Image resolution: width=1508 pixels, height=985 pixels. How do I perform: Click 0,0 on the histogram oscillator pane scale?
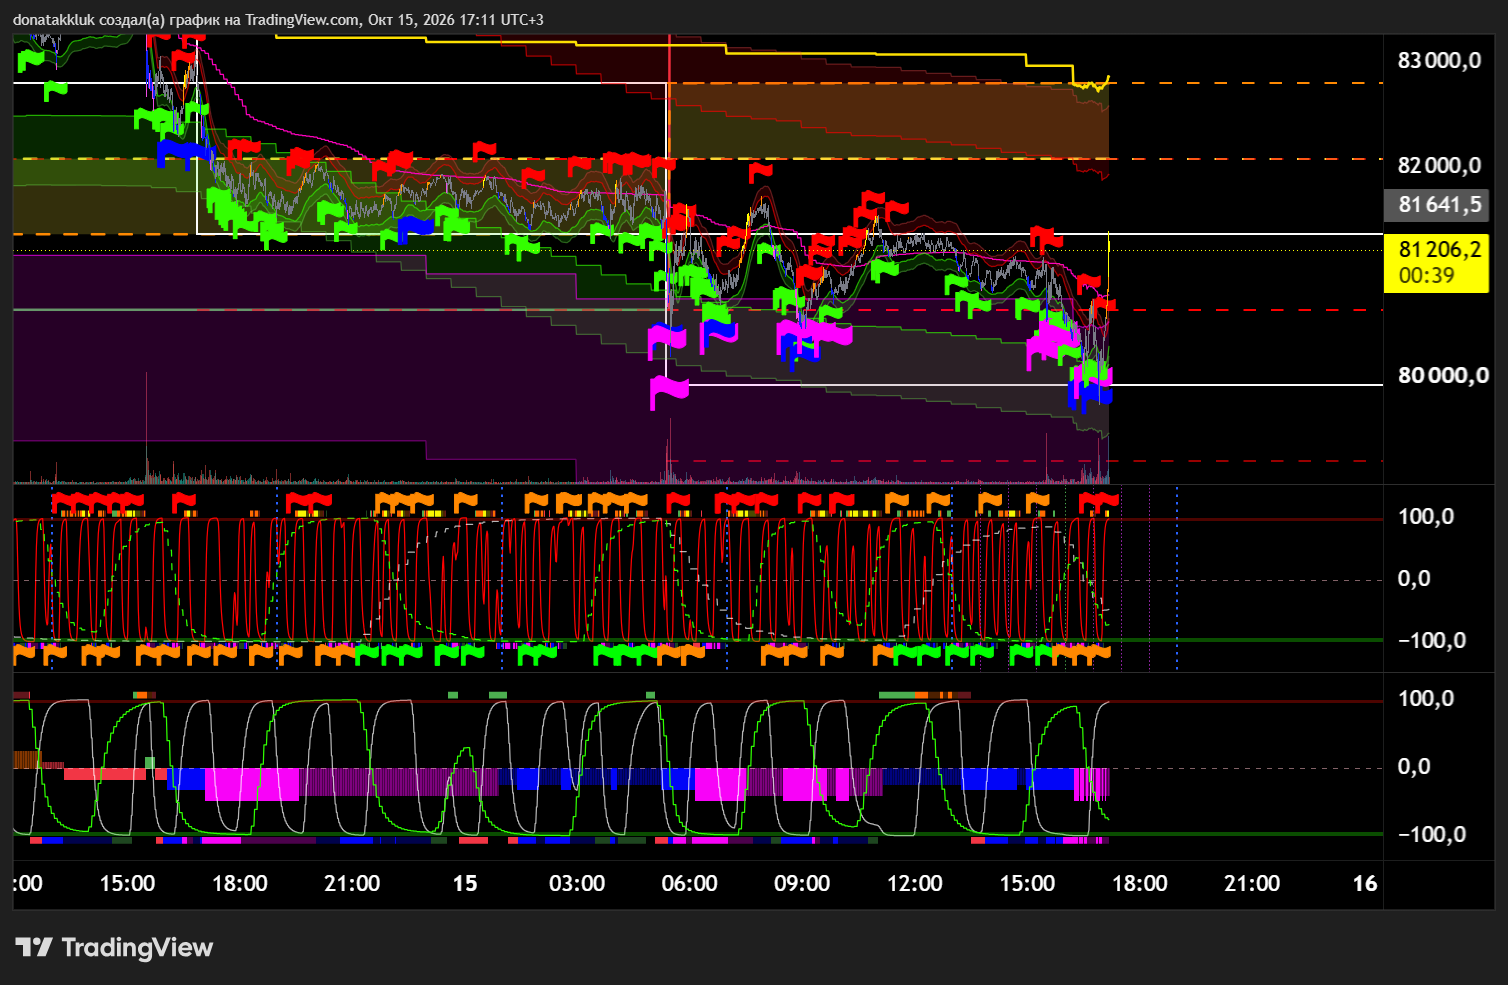(x=1414, y=766)
